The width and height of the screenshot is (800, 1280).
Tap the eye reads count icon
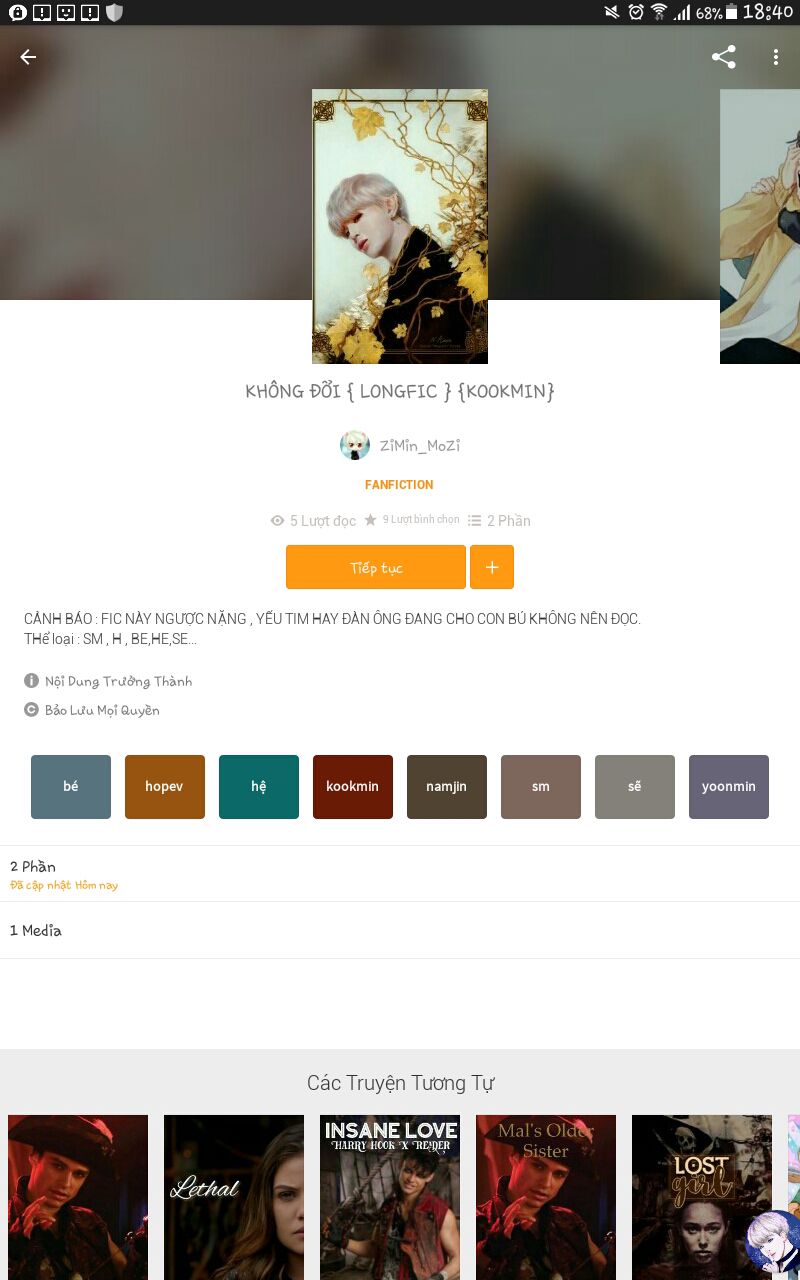(x=278, y=521)
